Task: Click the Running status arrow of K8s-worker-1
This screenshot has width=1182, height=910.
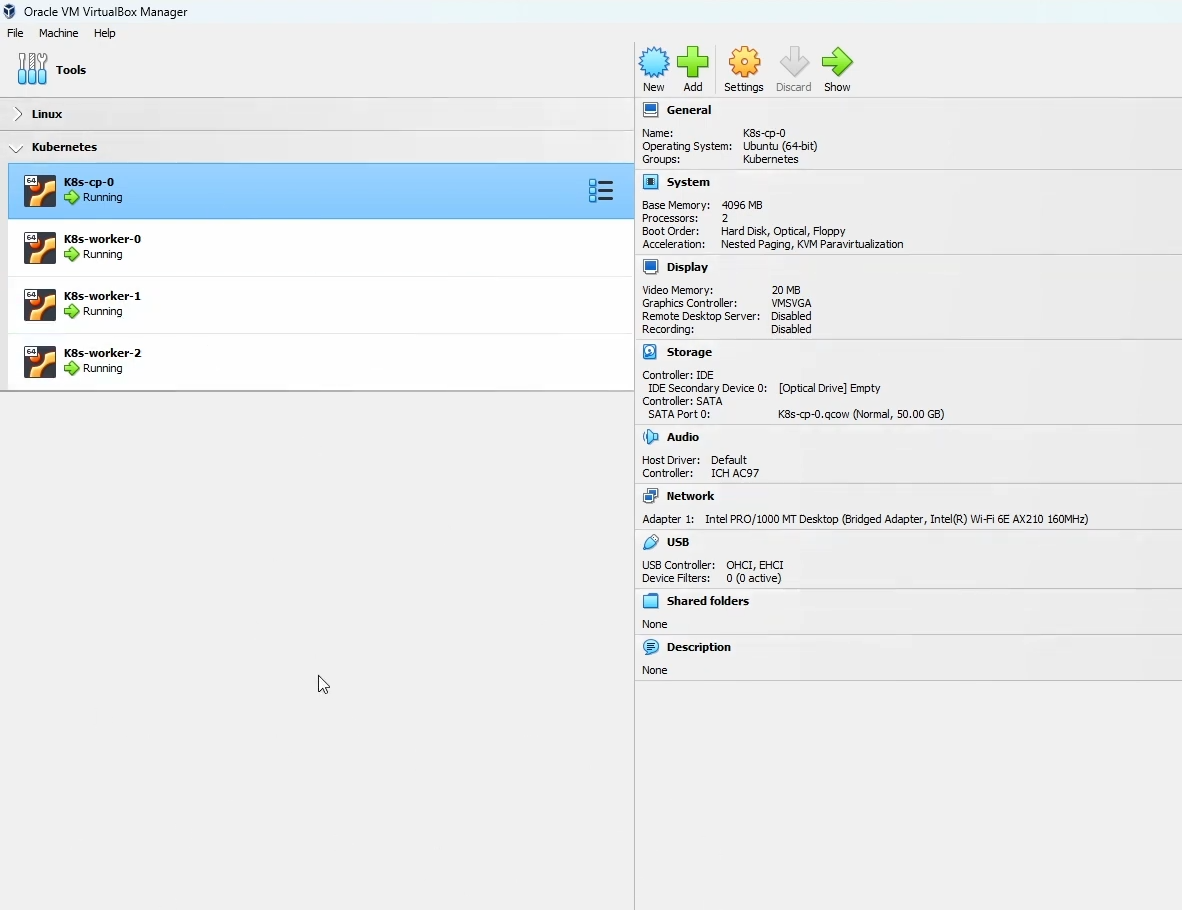Action: tap(72, 311)
